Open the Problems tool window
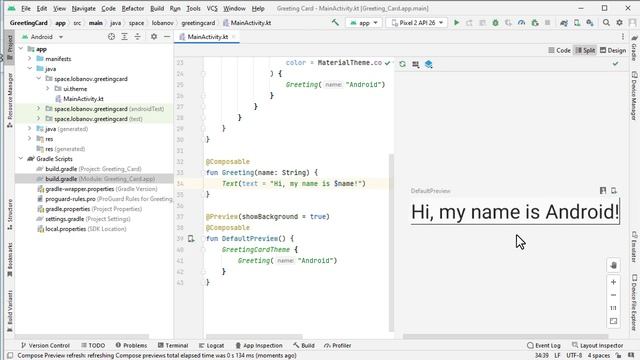 click(x=131, y=345)
